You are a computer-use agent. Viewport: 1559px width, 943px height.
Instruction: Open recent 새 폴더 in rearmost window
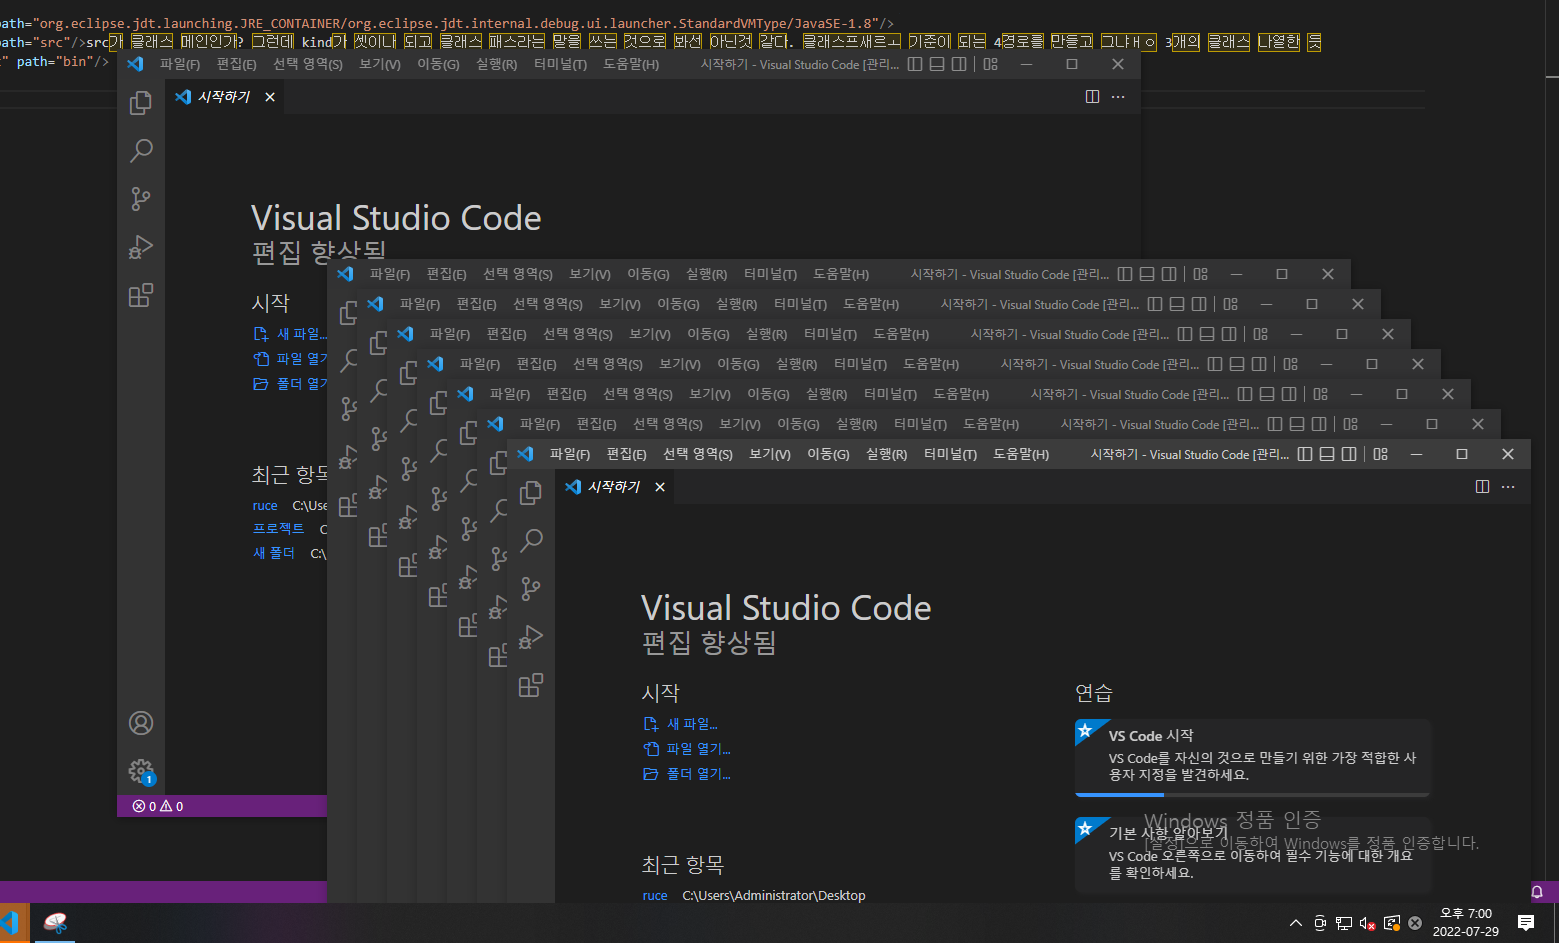274,553
